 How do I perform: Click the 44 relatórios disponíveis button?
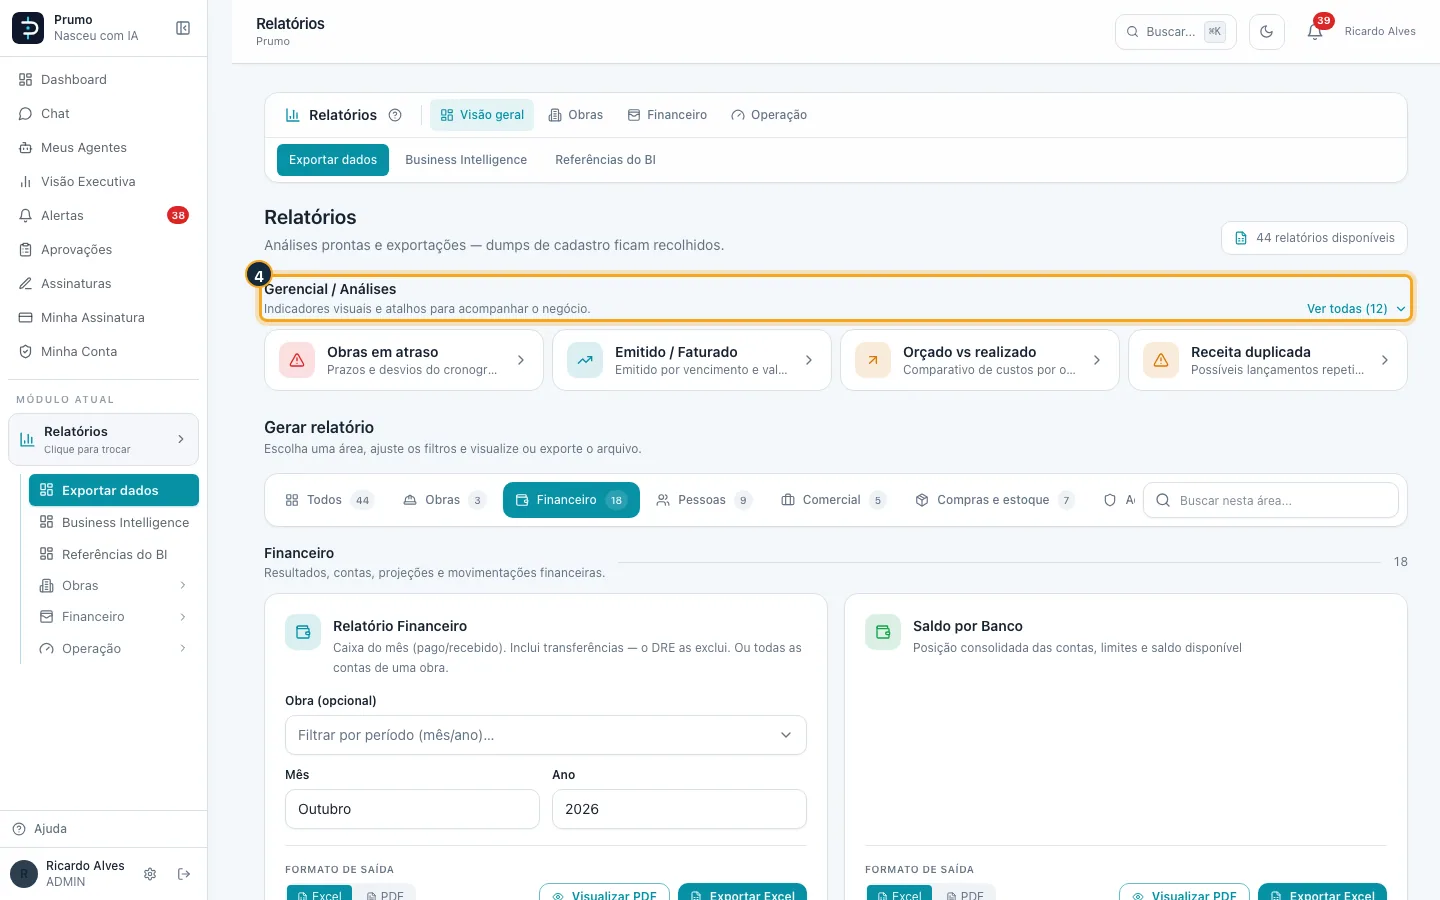tap(1314, 238)
